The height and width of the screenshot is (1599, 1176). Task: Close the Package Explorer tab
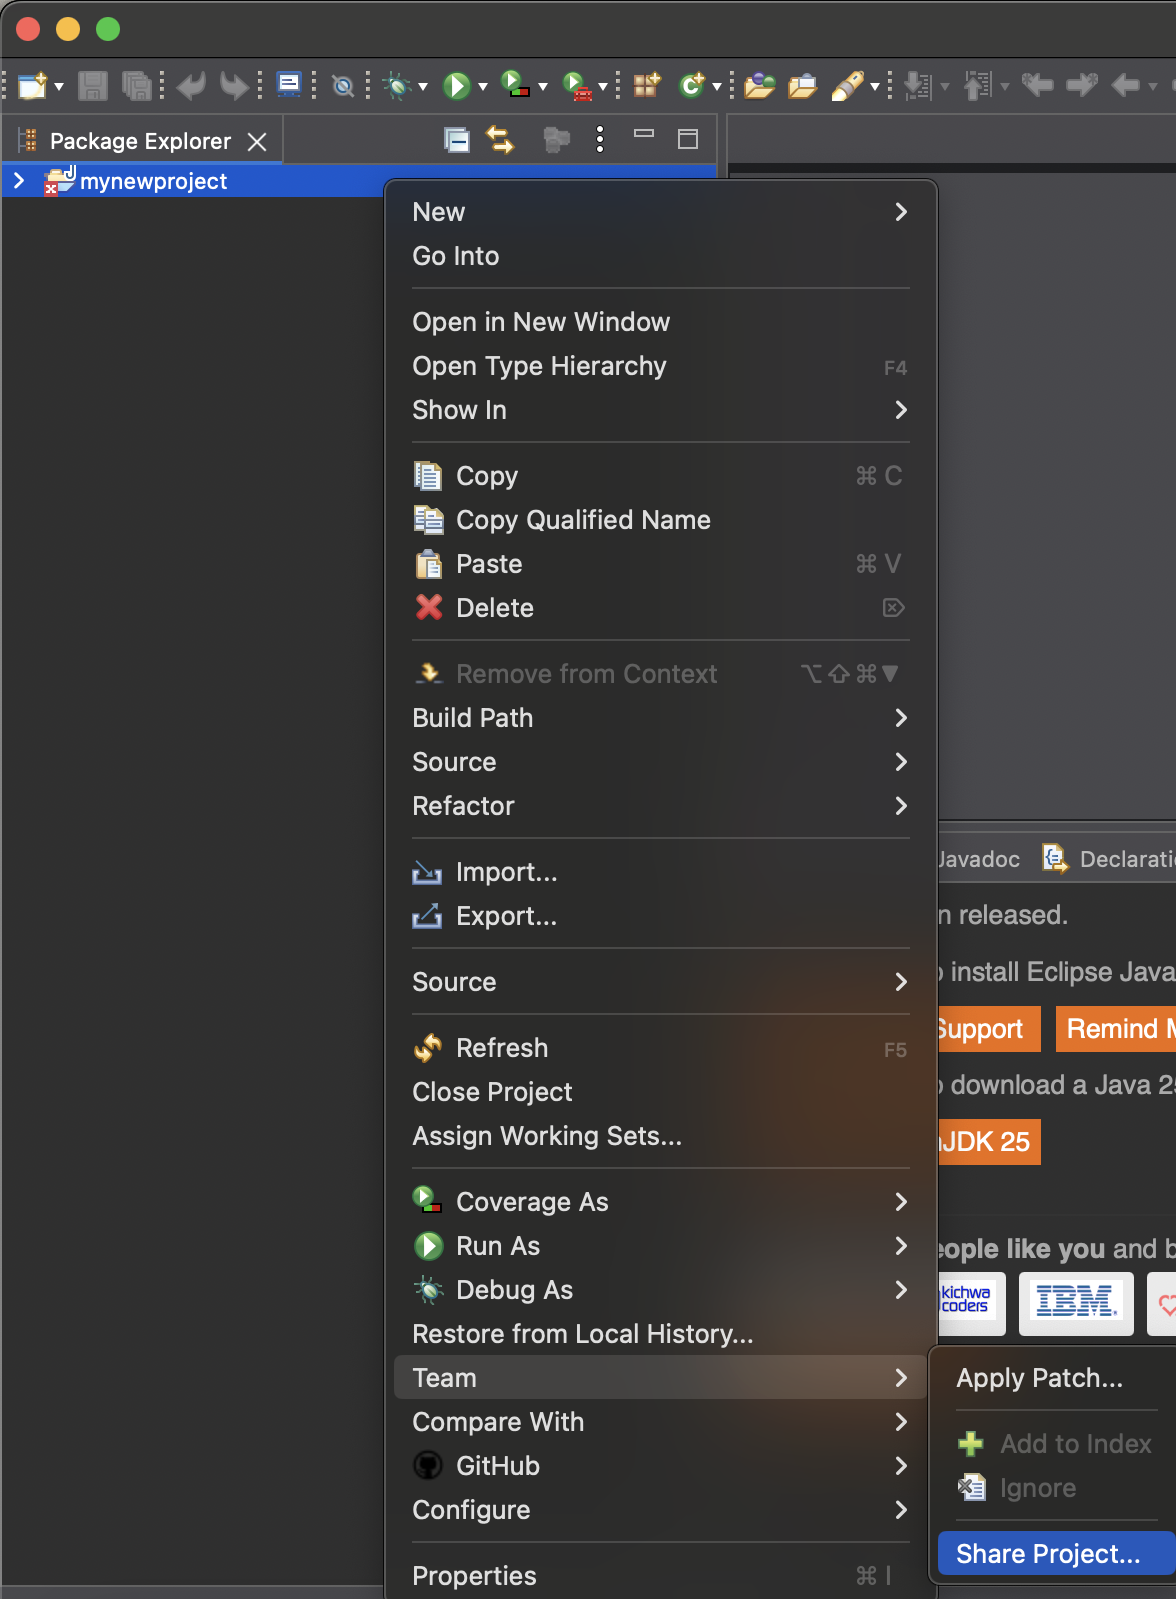click(257, 142)
